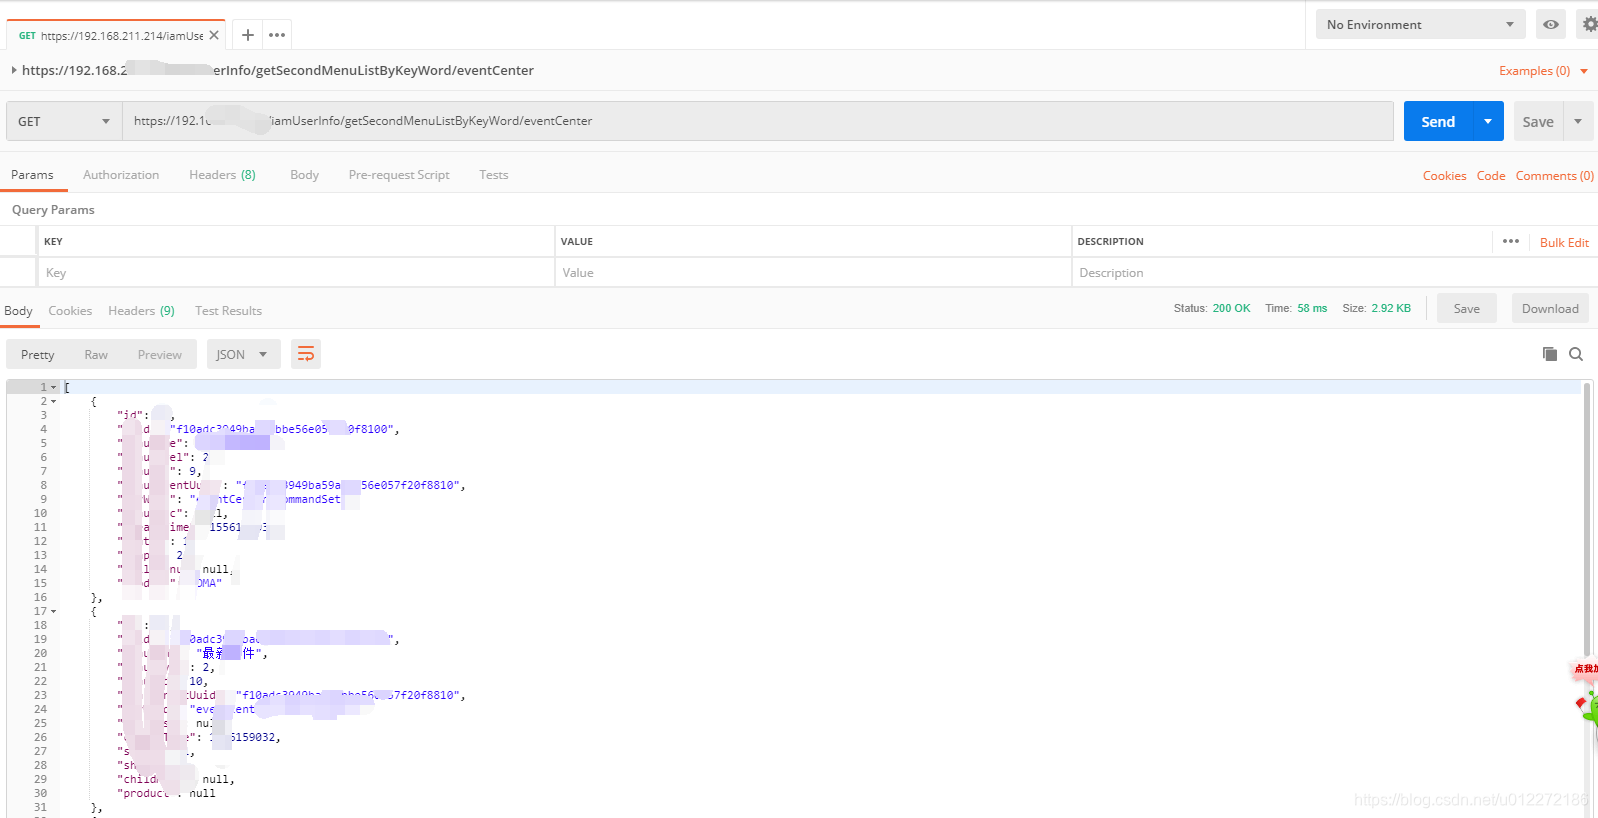The width and height of the screenshot is (1598, 818).
Task: Click the 58 ms response time
Action: click(1312, 308)
